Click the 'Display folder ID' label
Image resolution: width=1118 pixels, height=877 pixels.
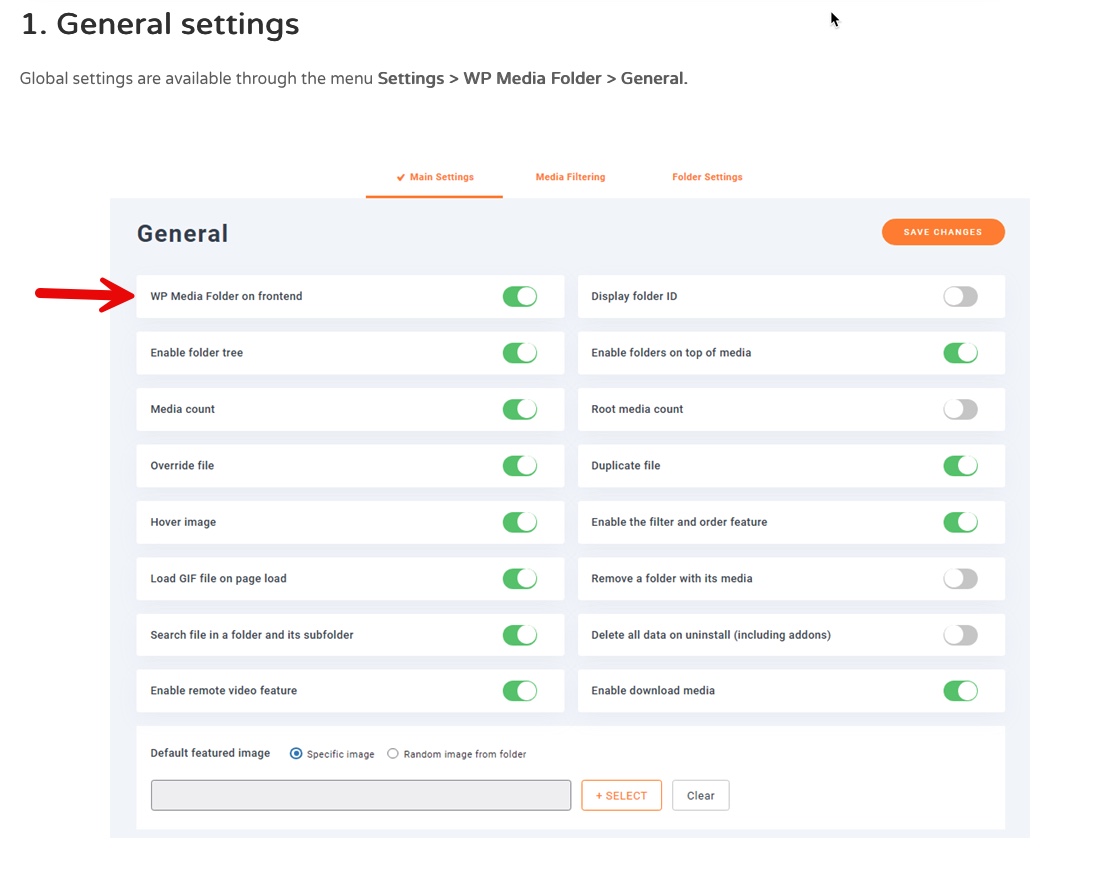pyautogui.click(x=634, y=296)
